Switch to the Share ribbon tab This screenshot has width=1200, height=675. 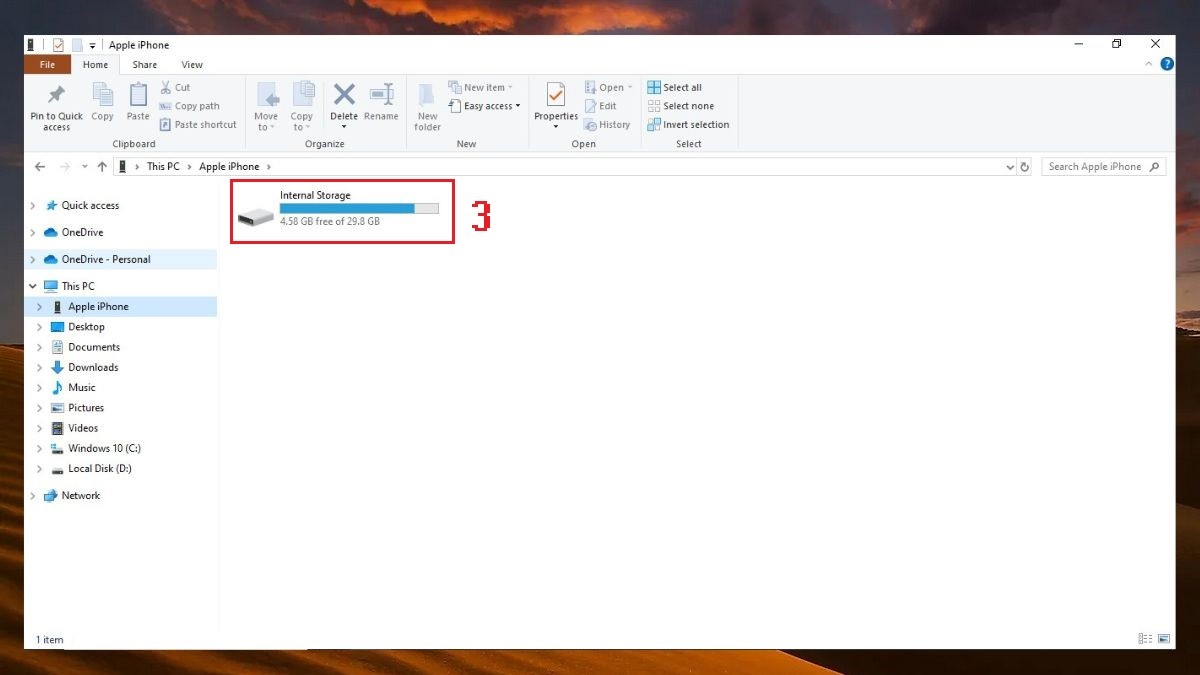point(145,65)
